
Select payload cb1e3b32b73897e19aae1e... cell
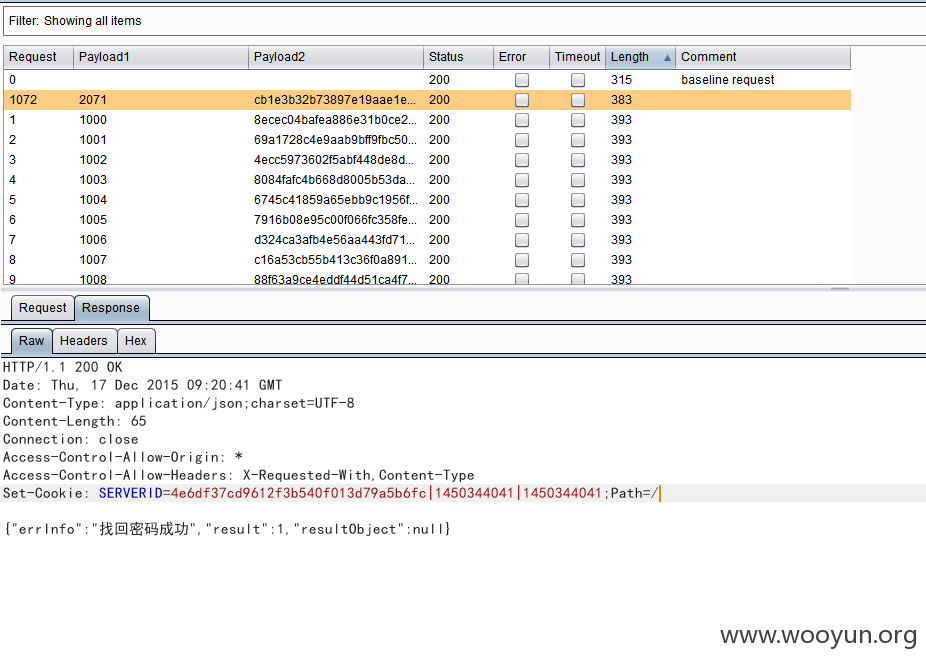(335, 100)
